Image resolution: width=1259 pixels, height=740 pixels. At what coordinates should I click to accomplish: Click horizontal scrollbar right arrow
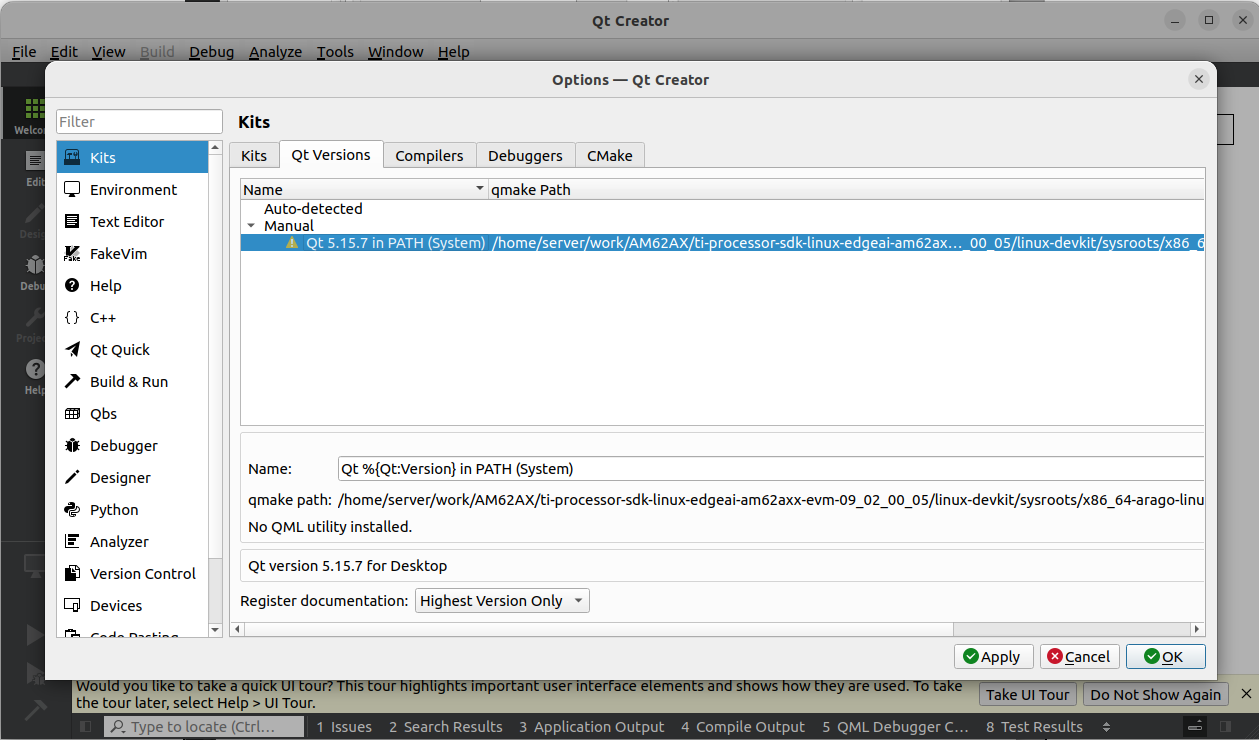pos(1198,629)
